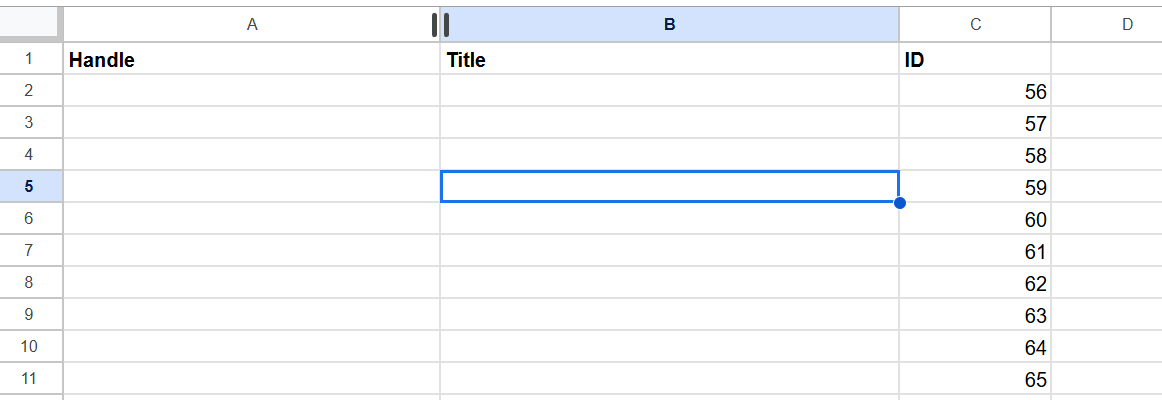Select row 8 header
1162x400 pixels.
(30, 283)
